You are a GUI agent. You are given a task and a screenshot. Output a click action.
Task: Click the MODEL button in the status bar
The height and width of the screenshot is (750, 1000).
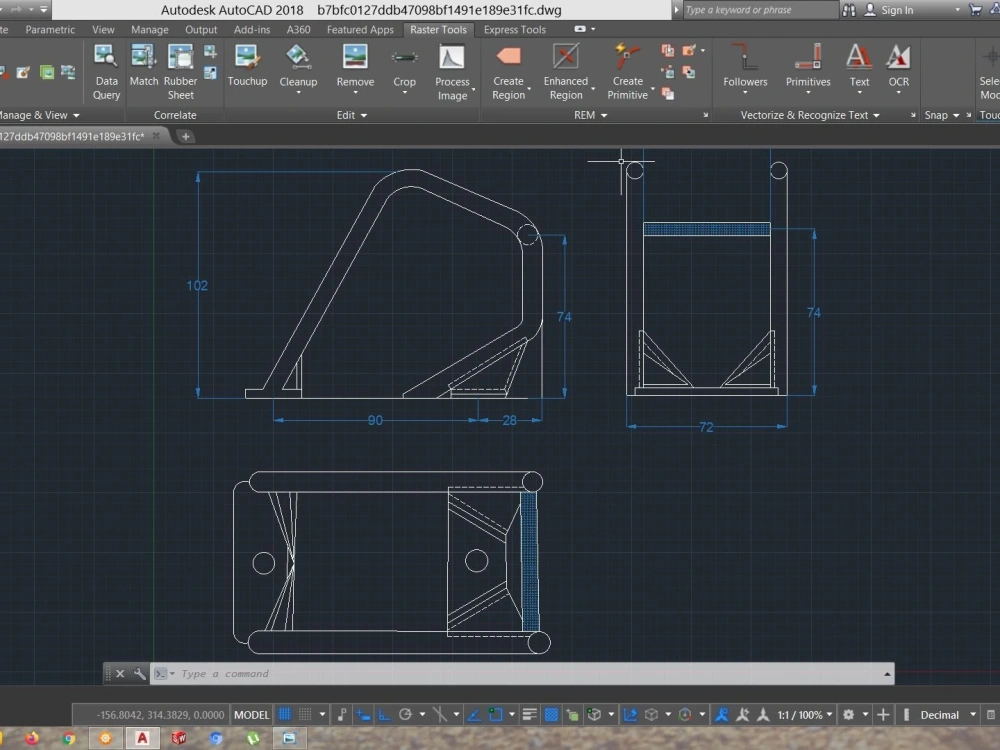pos(251,714)
